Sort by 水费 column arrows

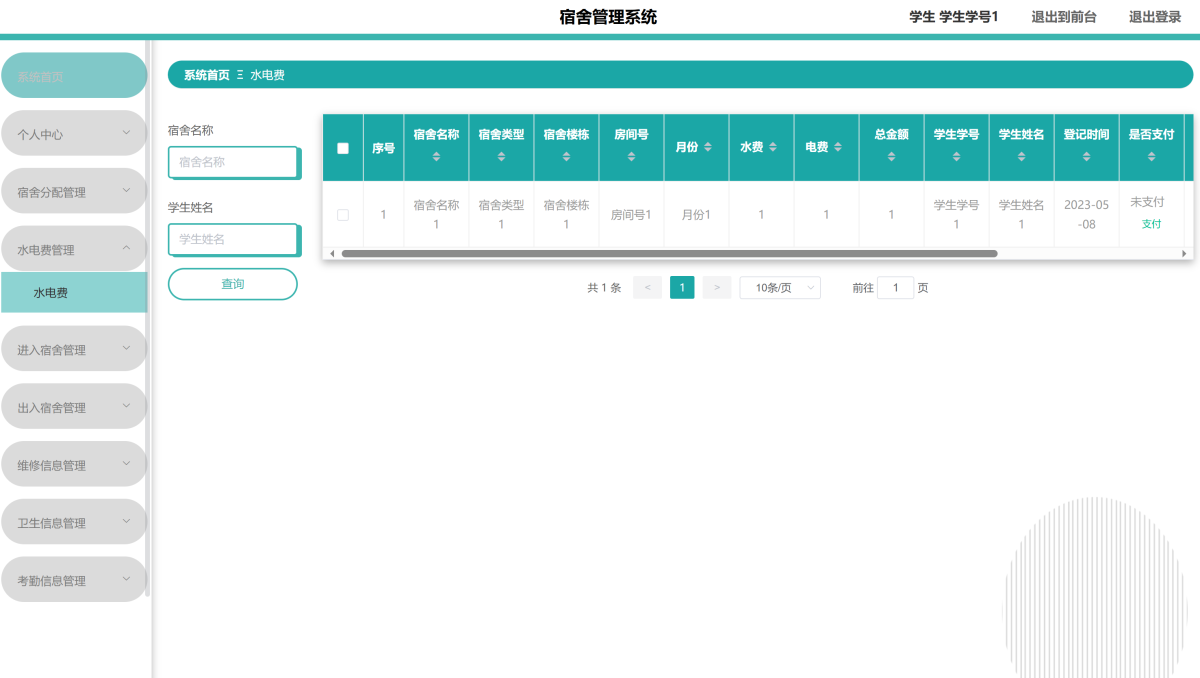coord(773,147)
